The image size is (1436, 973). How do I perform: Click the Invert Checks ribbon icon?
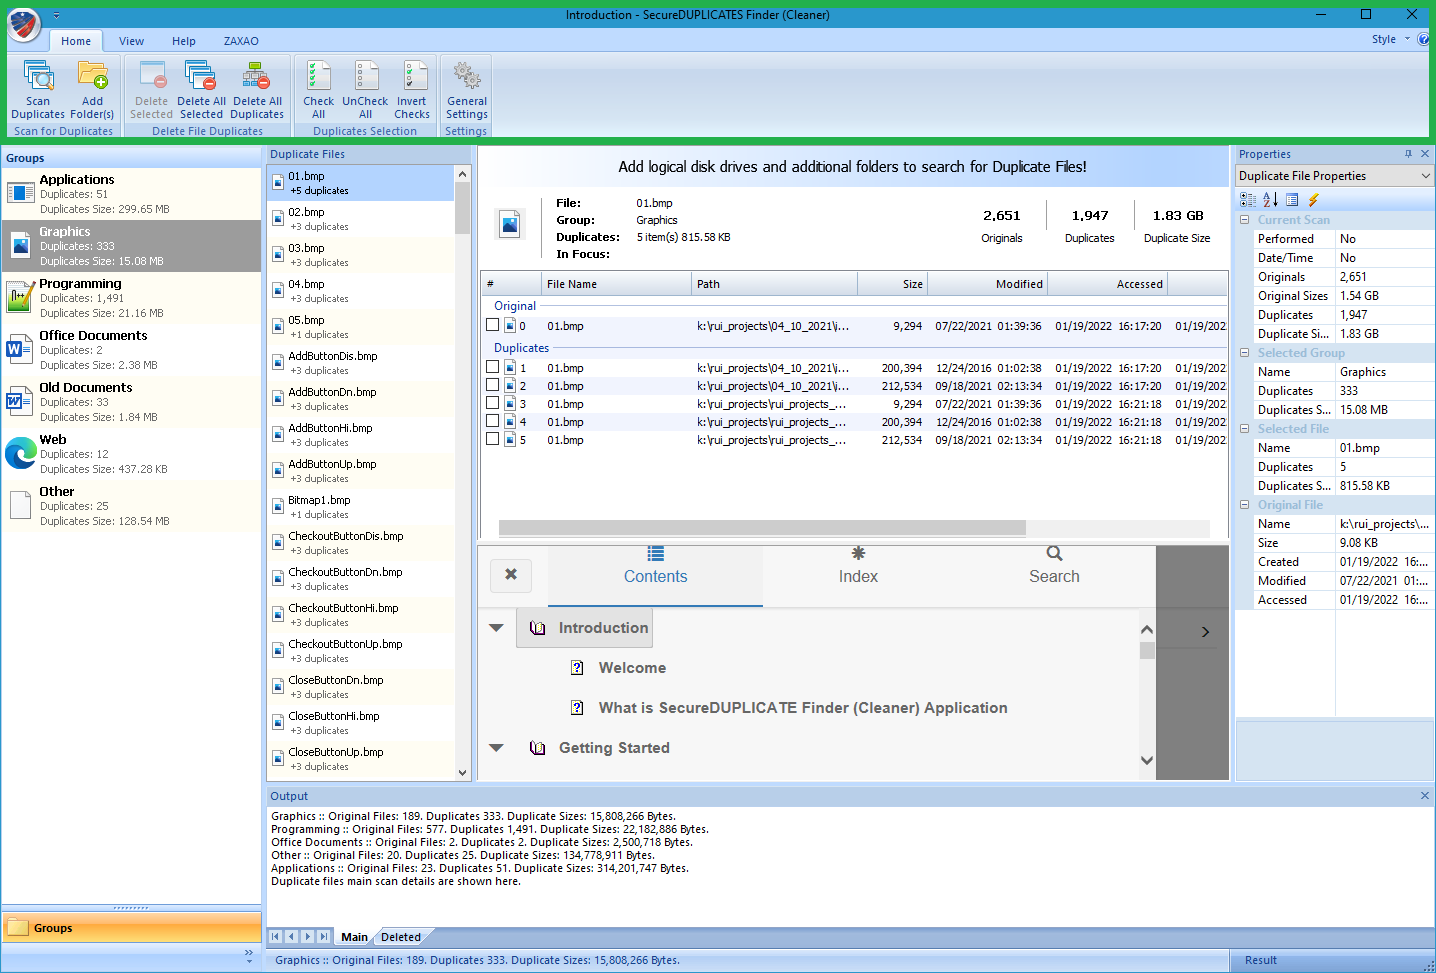pos(412,90)
